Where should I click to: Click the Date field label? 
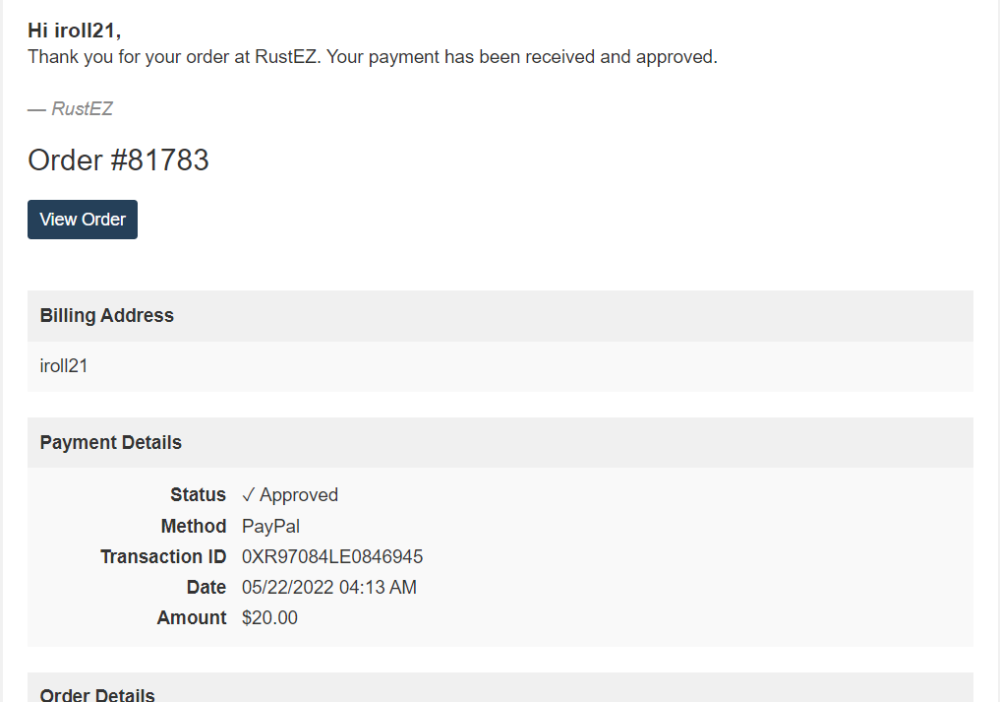[206, 587]
